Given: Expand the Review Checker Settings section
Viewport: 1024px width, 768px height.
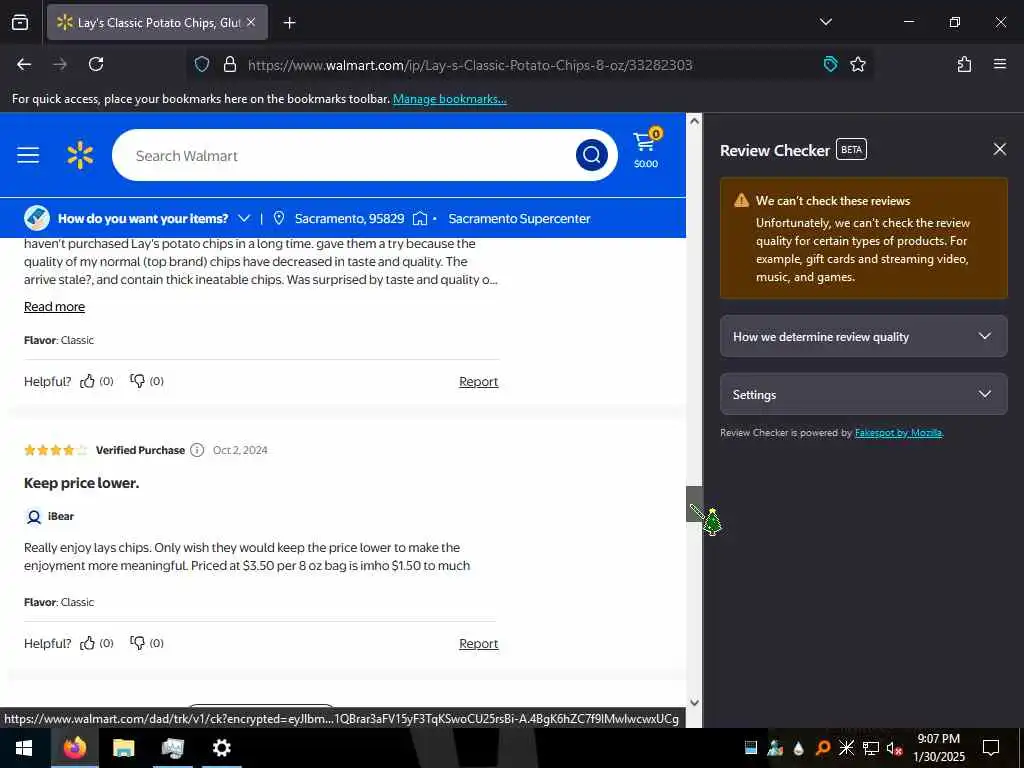Looking at the screenshot, I should pos(863,394).
